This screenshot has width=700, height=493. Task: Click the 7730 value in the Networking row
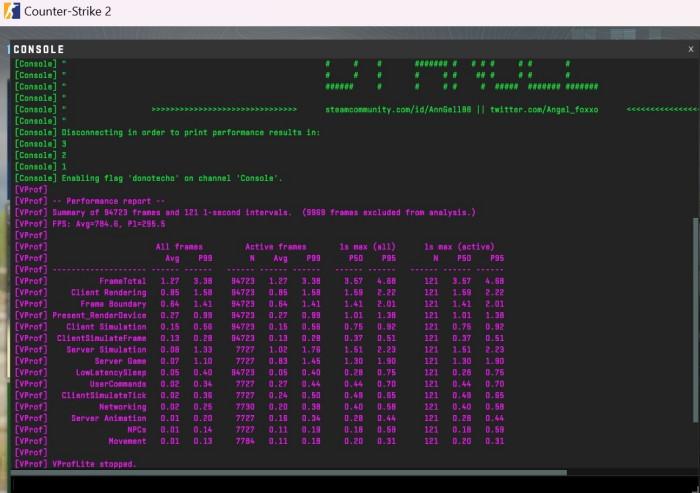click(245, 406)
